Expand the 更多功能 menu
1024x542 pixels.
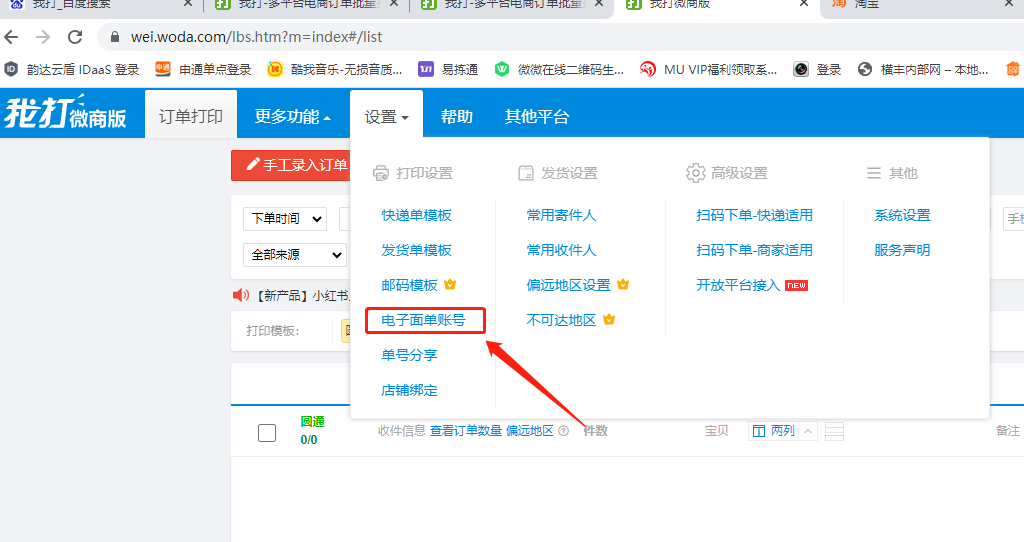pyautogui.click(x=292, y=117)
